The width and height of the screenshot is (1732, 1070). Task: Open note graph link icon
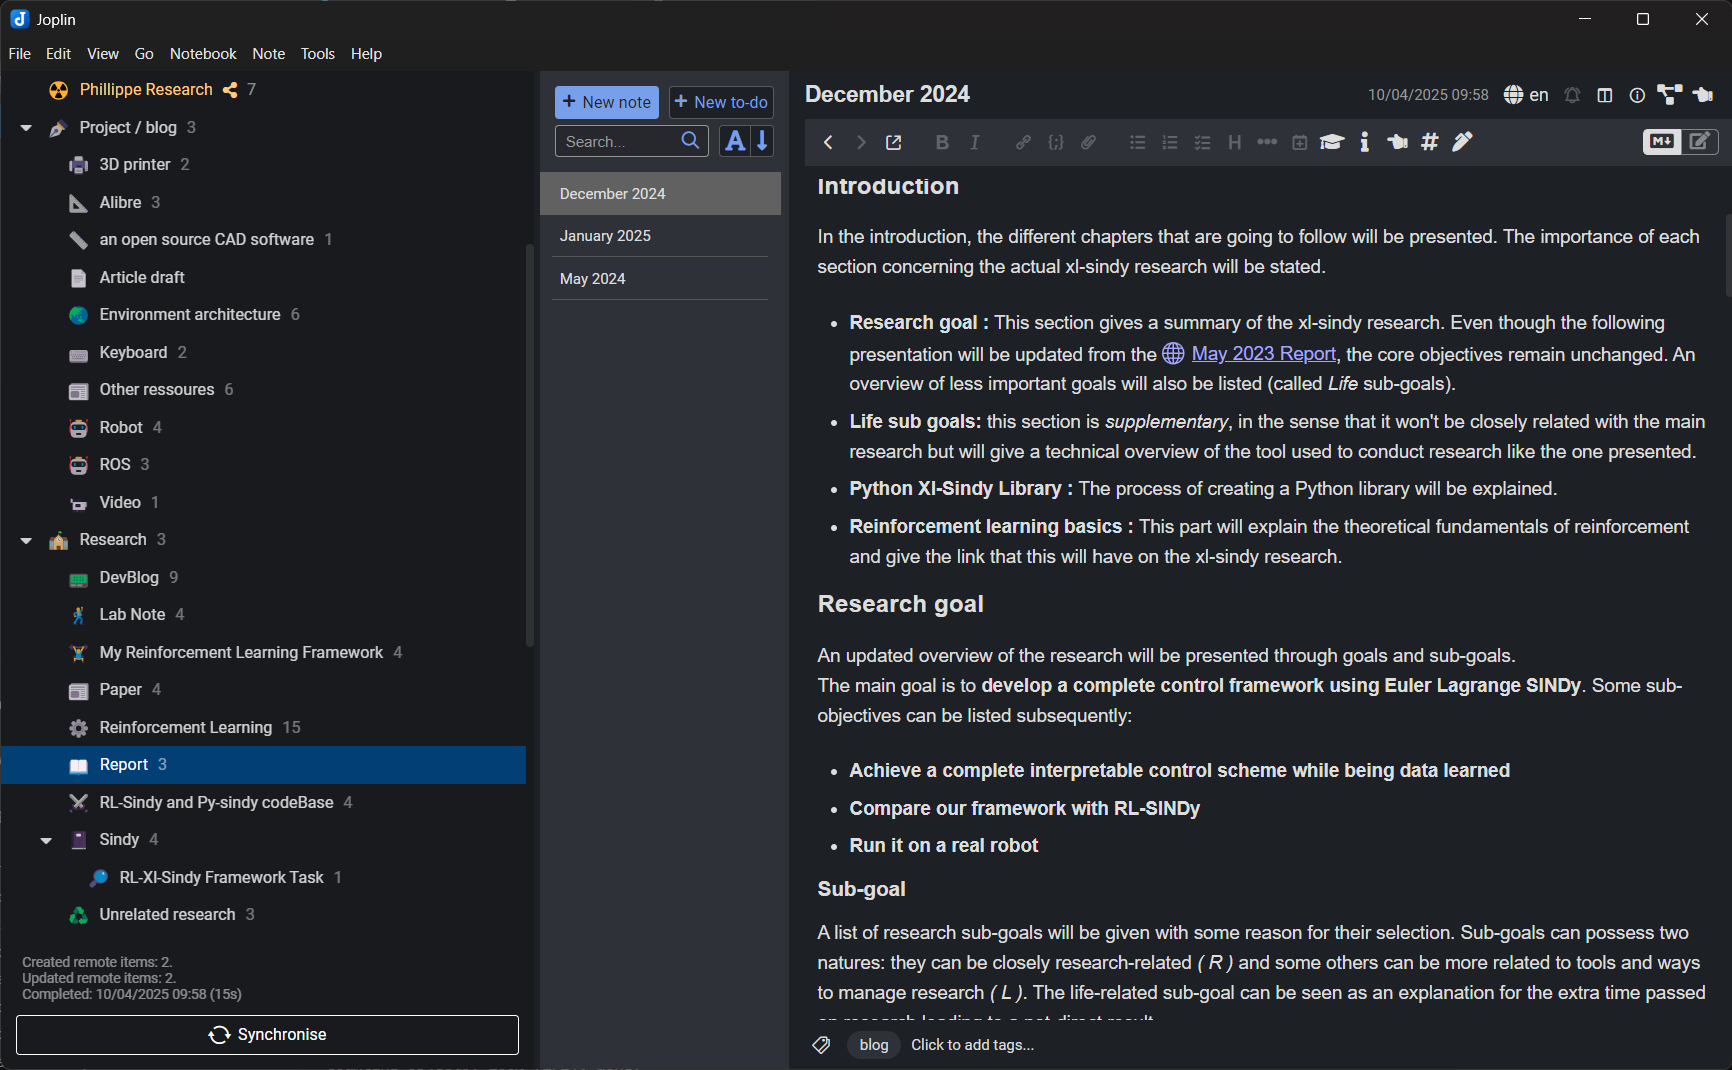coord(1670,95)
